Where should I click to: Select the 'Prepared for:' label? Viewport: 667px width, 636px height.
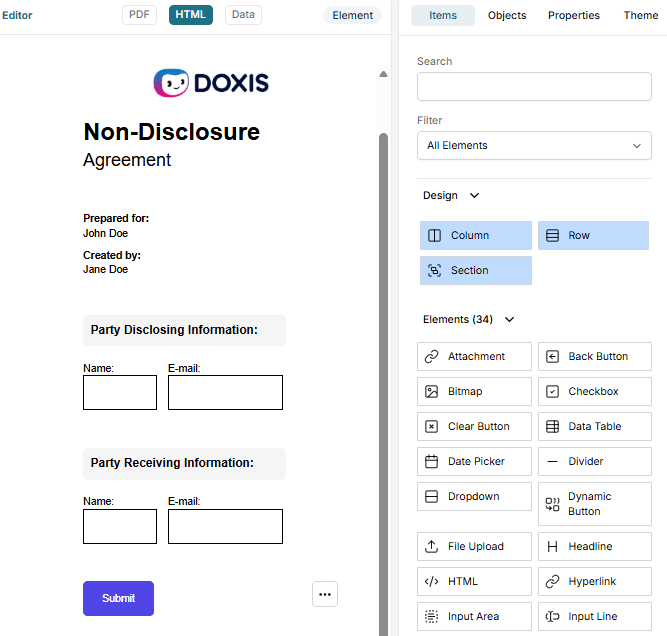[x=116, y=218]
